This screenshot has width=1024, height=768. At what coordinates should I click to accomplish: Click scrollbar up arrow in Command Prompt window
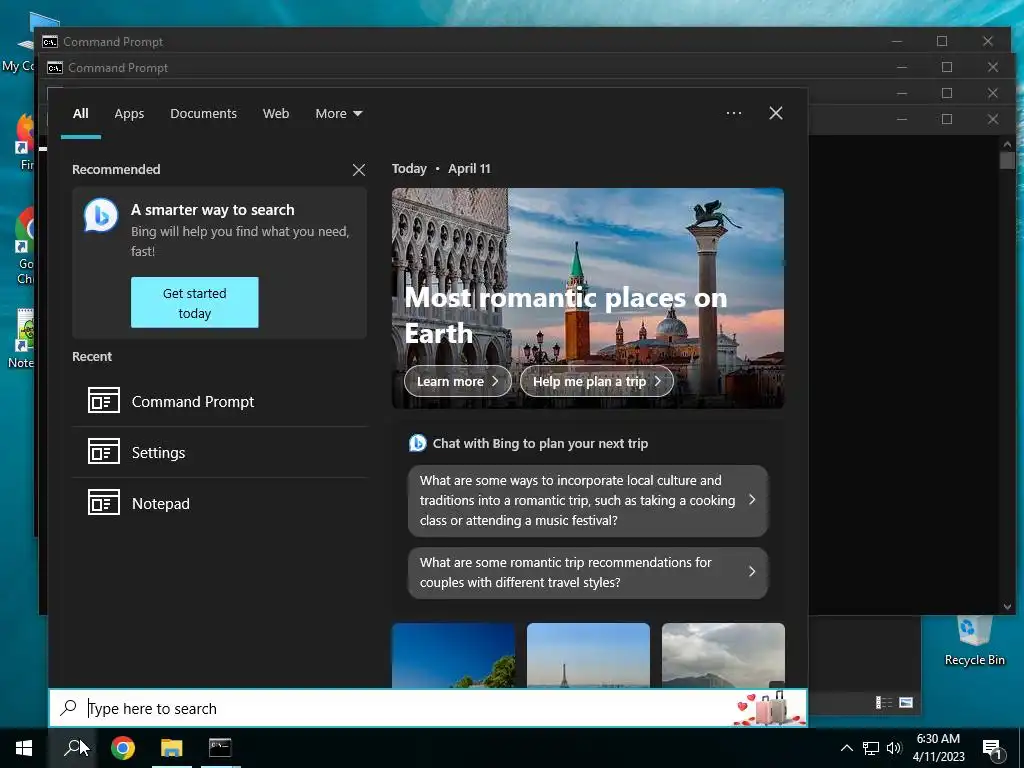[x=1007, y=144]
